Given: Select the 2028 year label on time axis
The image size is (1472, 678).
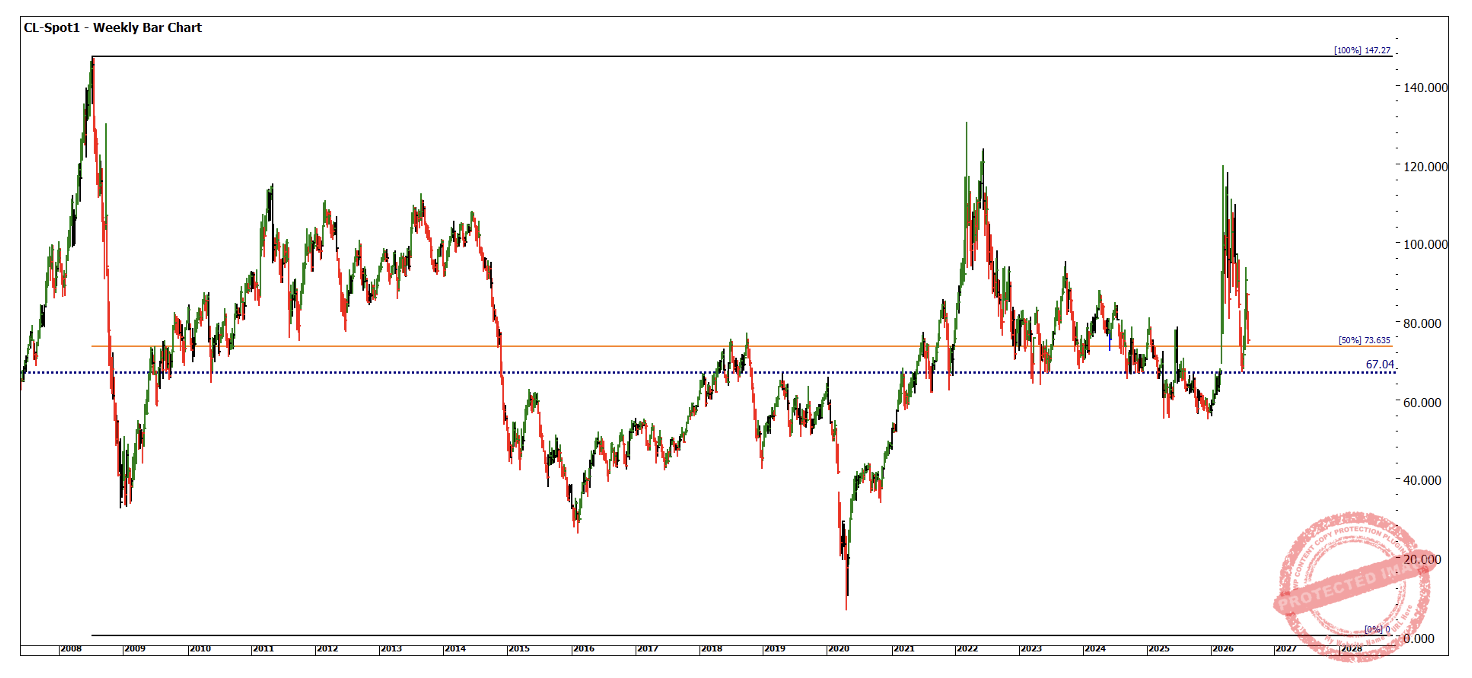Looking at the screenshot, I should pos(1351,649).
